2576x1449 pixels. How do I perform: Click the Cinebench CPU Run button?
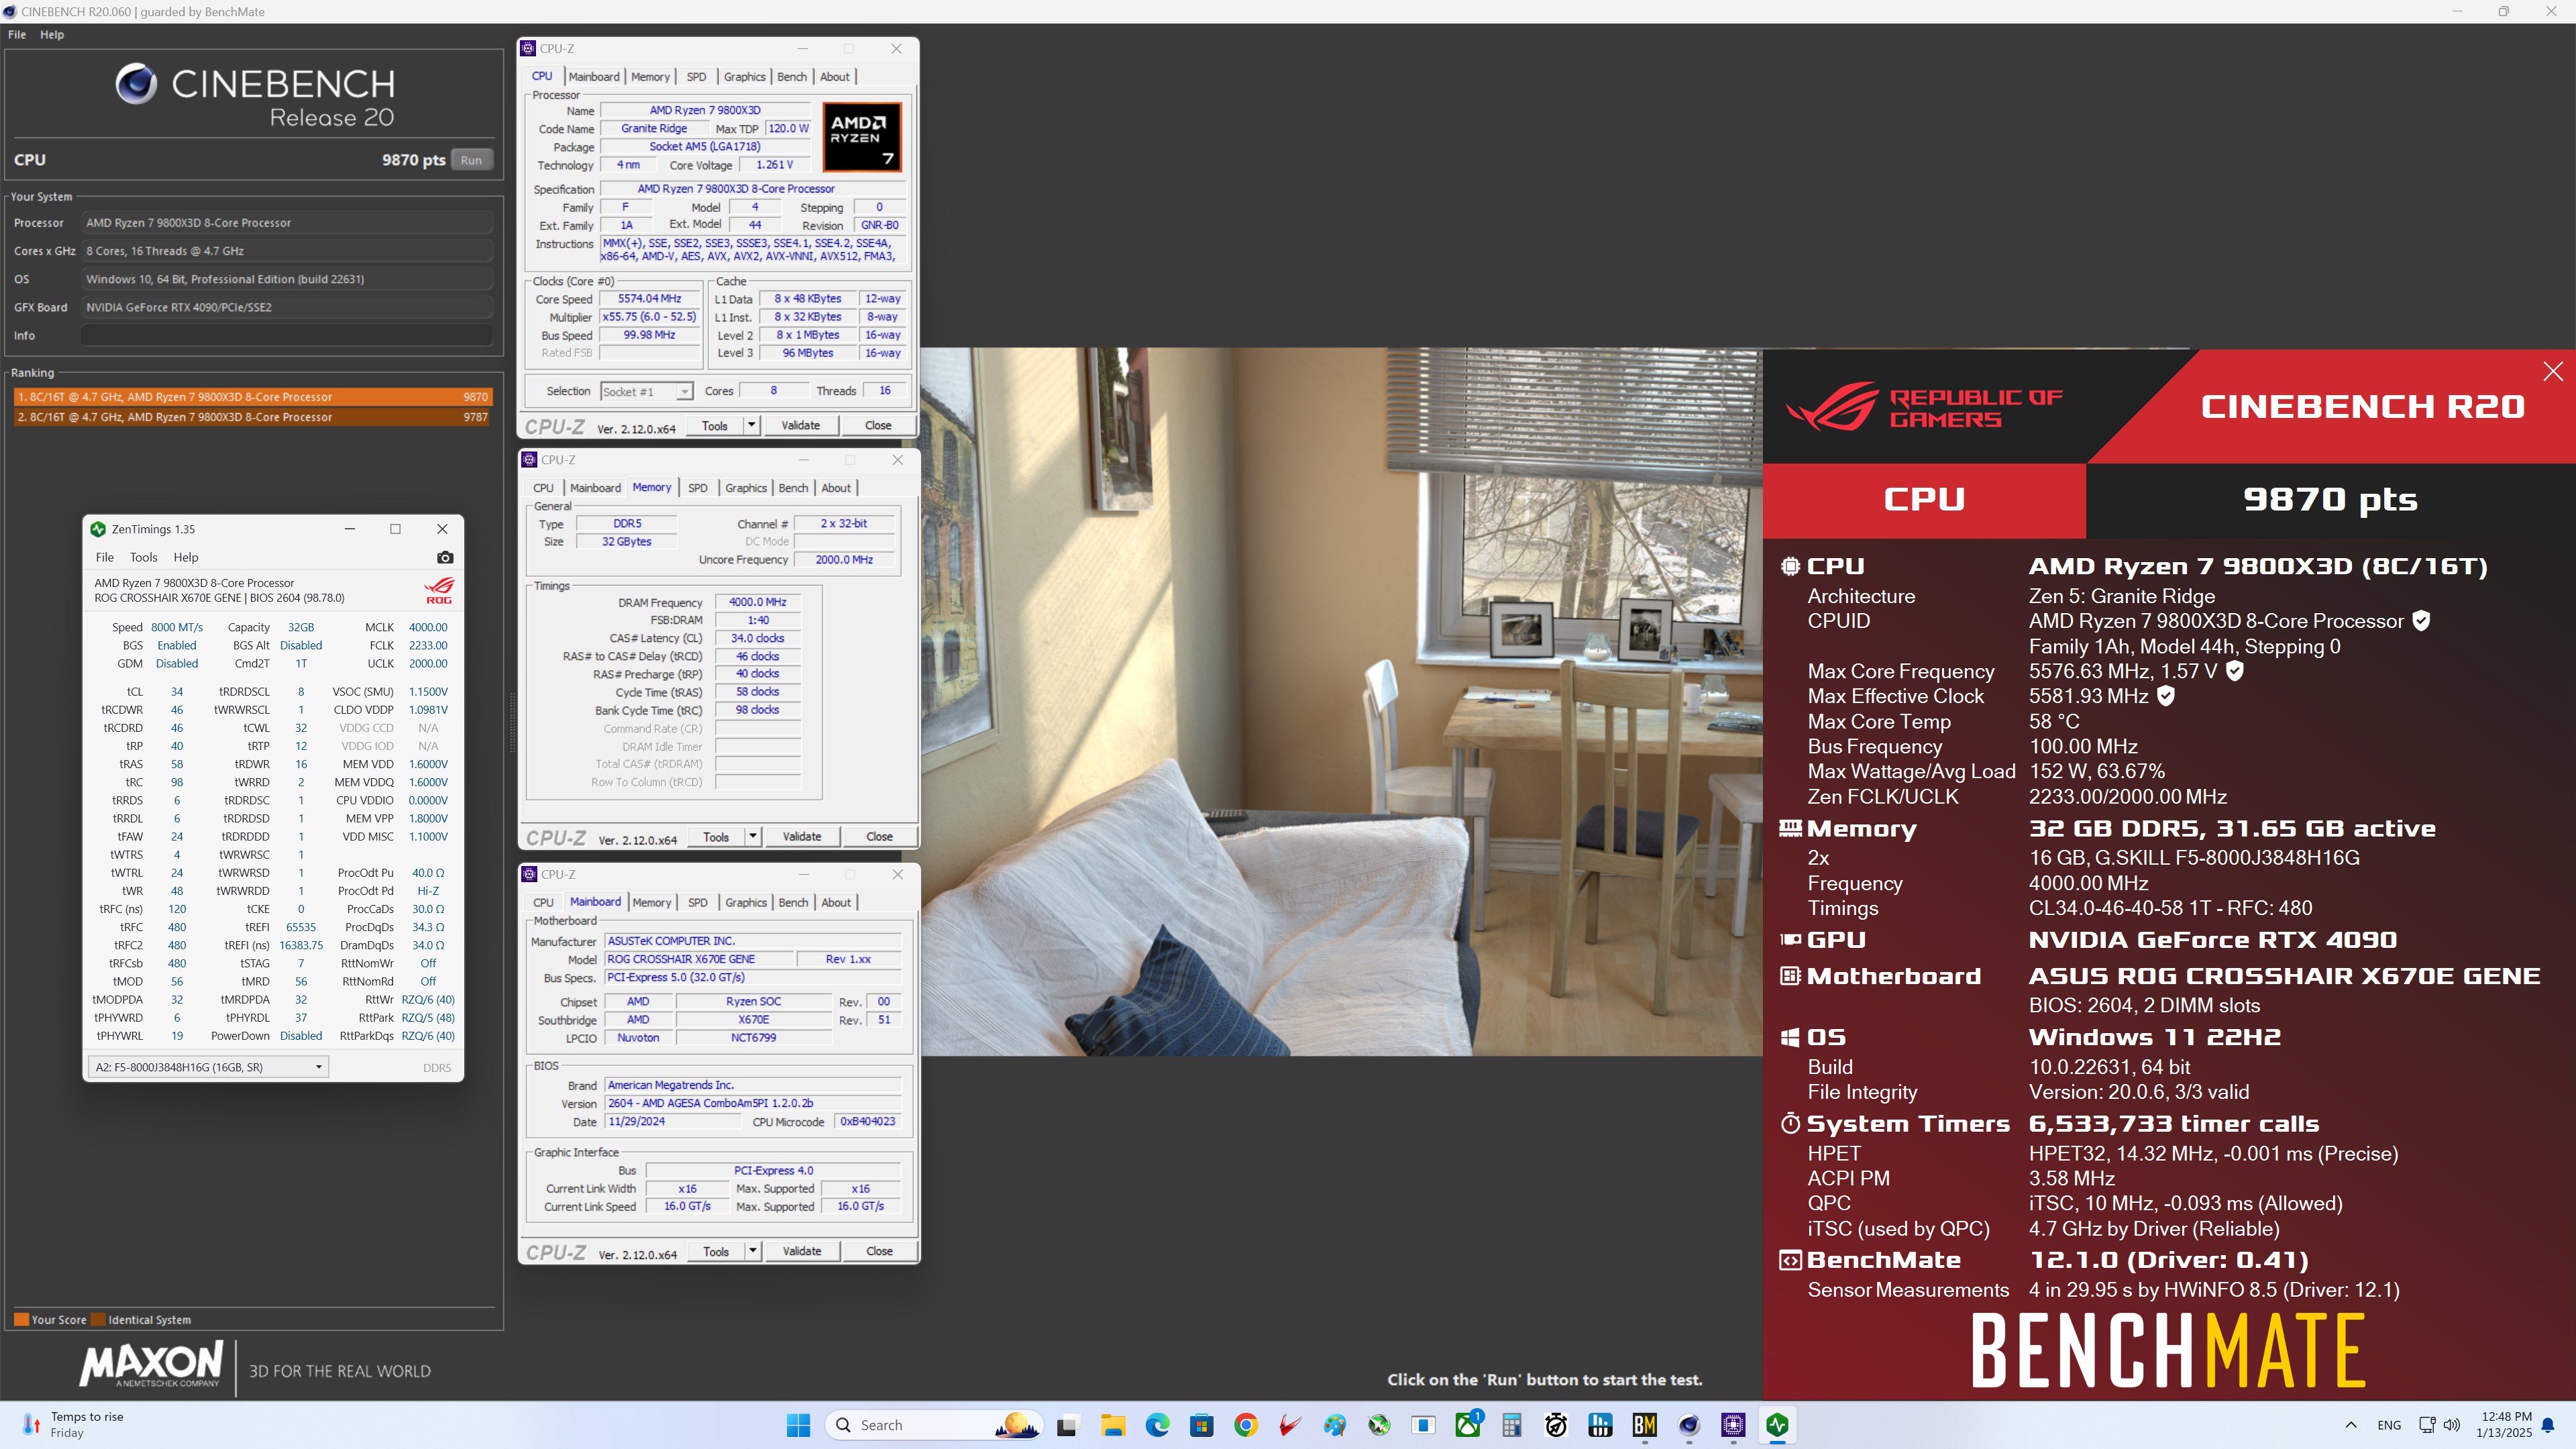(471, 160)
